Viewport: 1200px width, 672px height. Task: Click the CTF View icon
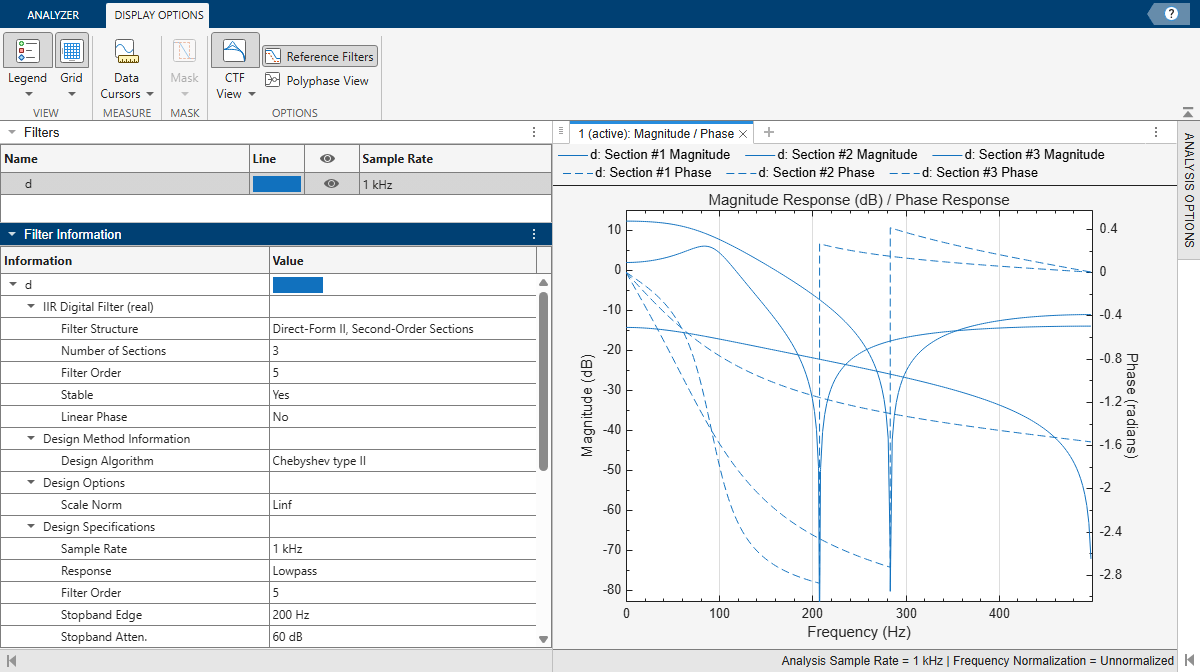[x=235, y=51]
